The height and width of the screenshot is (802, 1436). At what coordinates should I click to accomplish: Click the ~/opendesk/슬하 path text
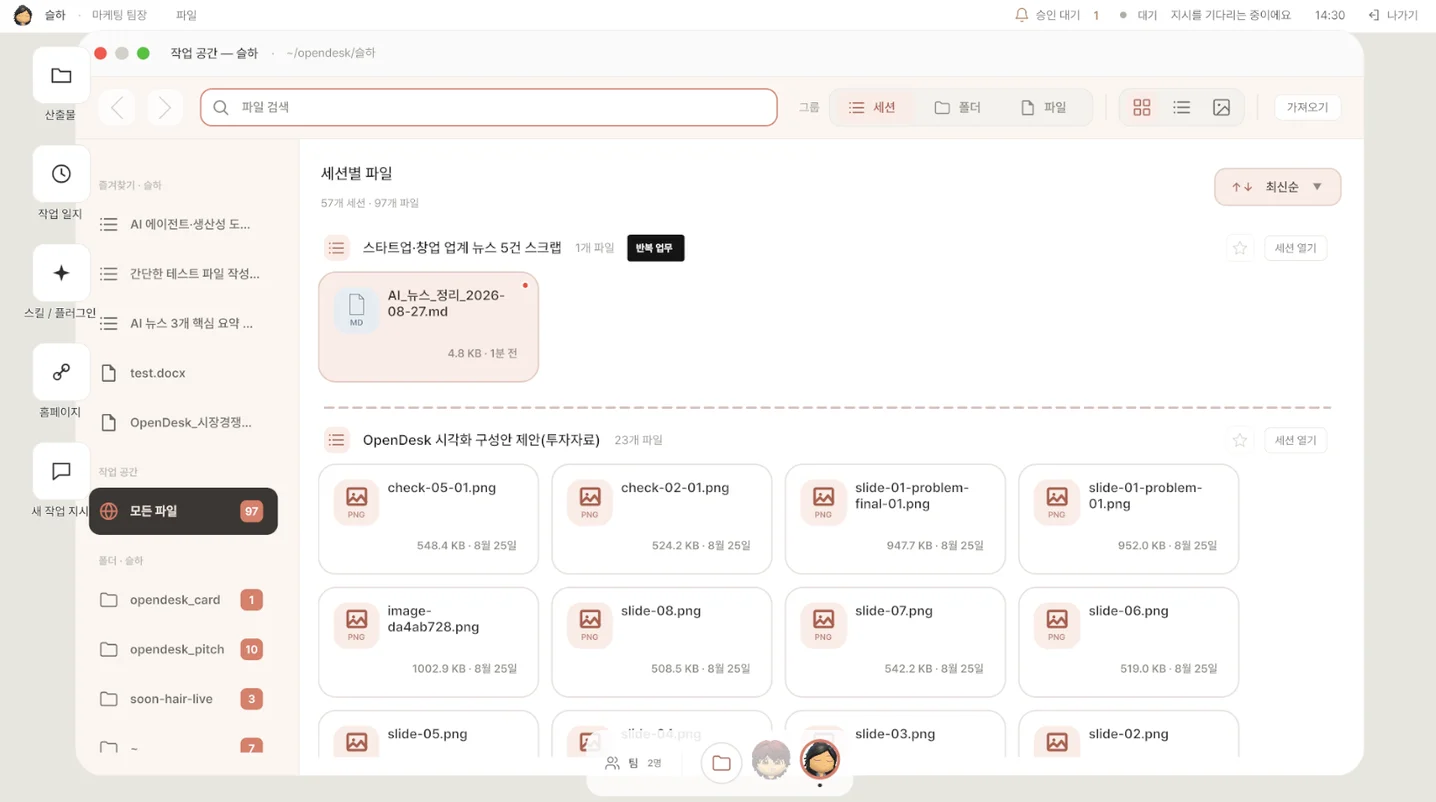coord(330,53)
